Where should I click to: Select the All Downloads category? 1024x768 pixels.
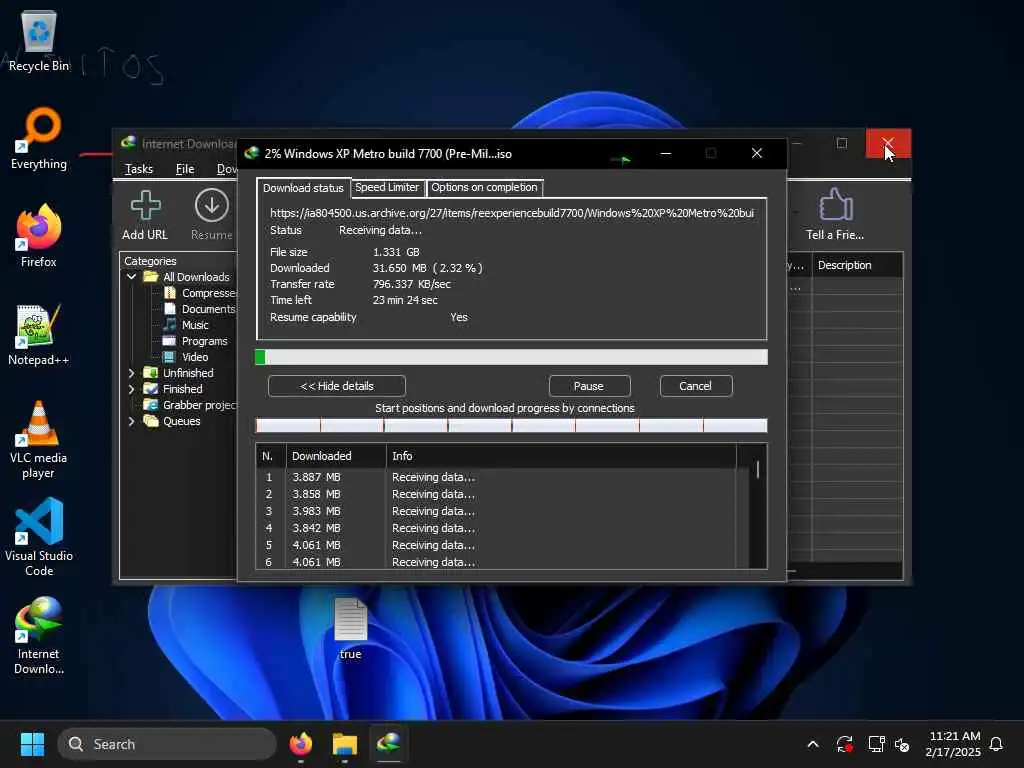[196, 277]
